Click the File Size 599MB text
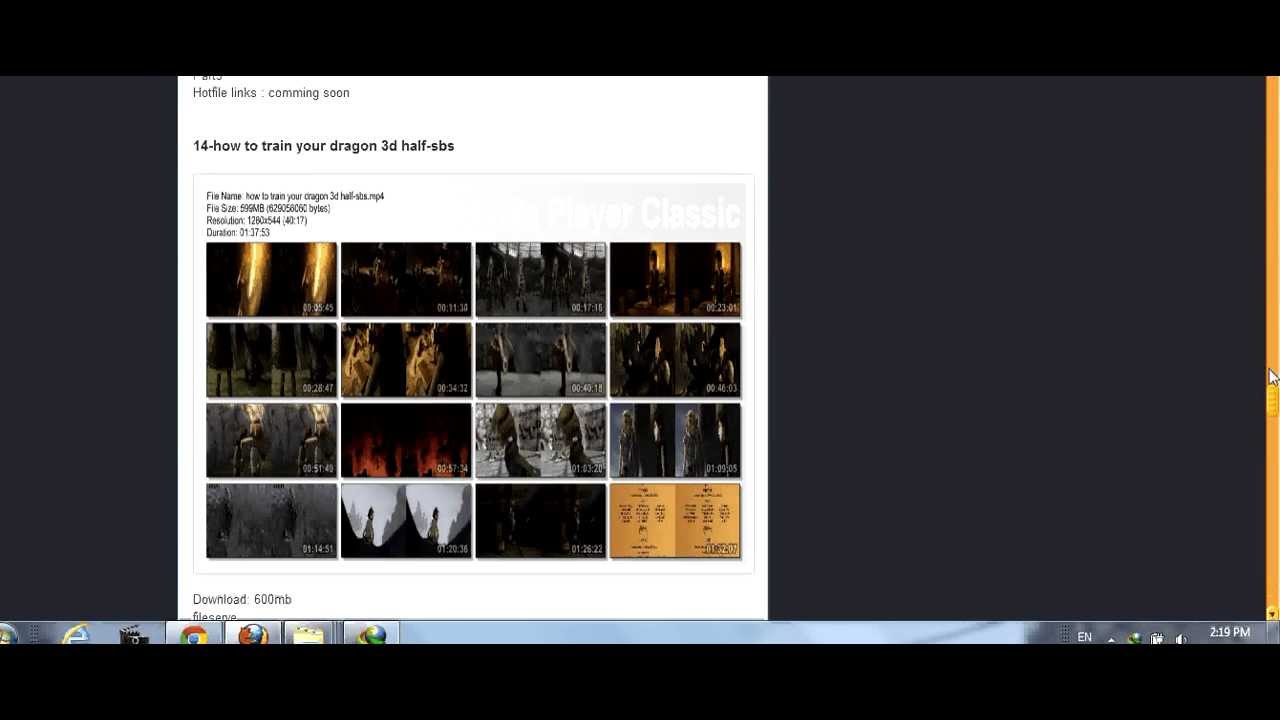 coord(268,209)
